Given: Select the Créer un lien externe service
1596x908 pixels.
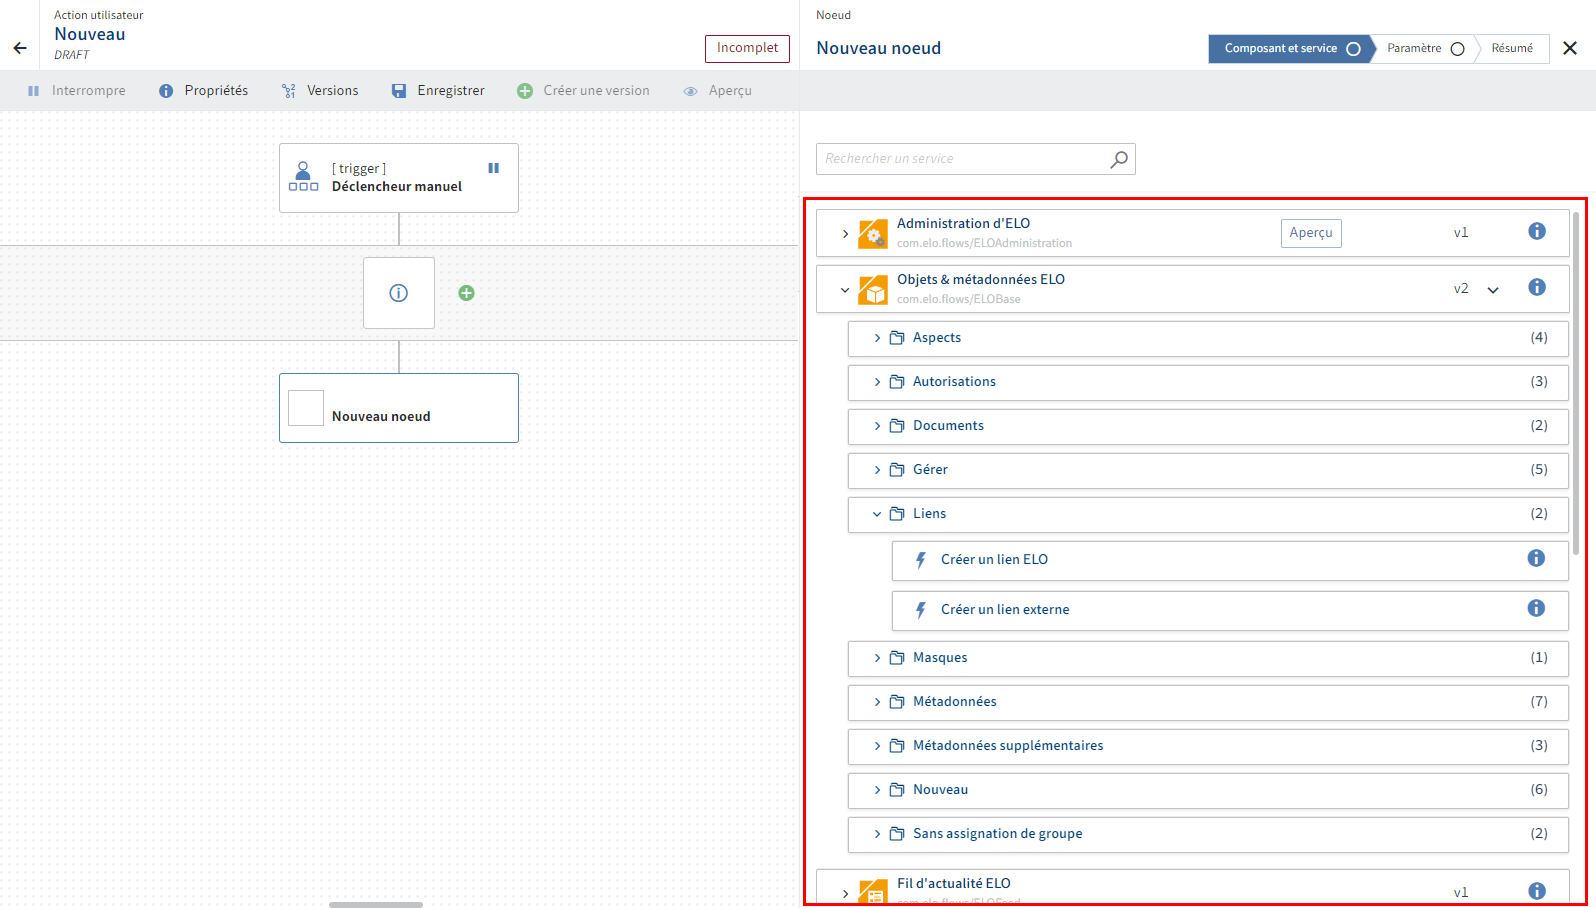Looking at the screenshot, I should (1230, 611).
